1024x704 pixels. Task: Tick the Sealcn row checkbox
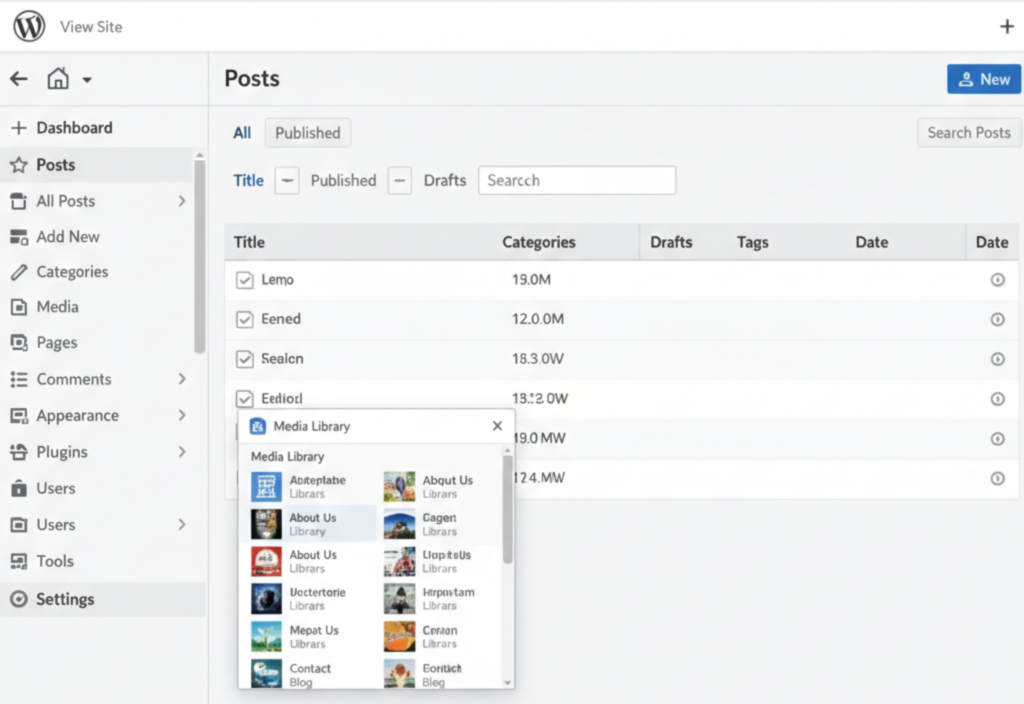tap(244, 359)
